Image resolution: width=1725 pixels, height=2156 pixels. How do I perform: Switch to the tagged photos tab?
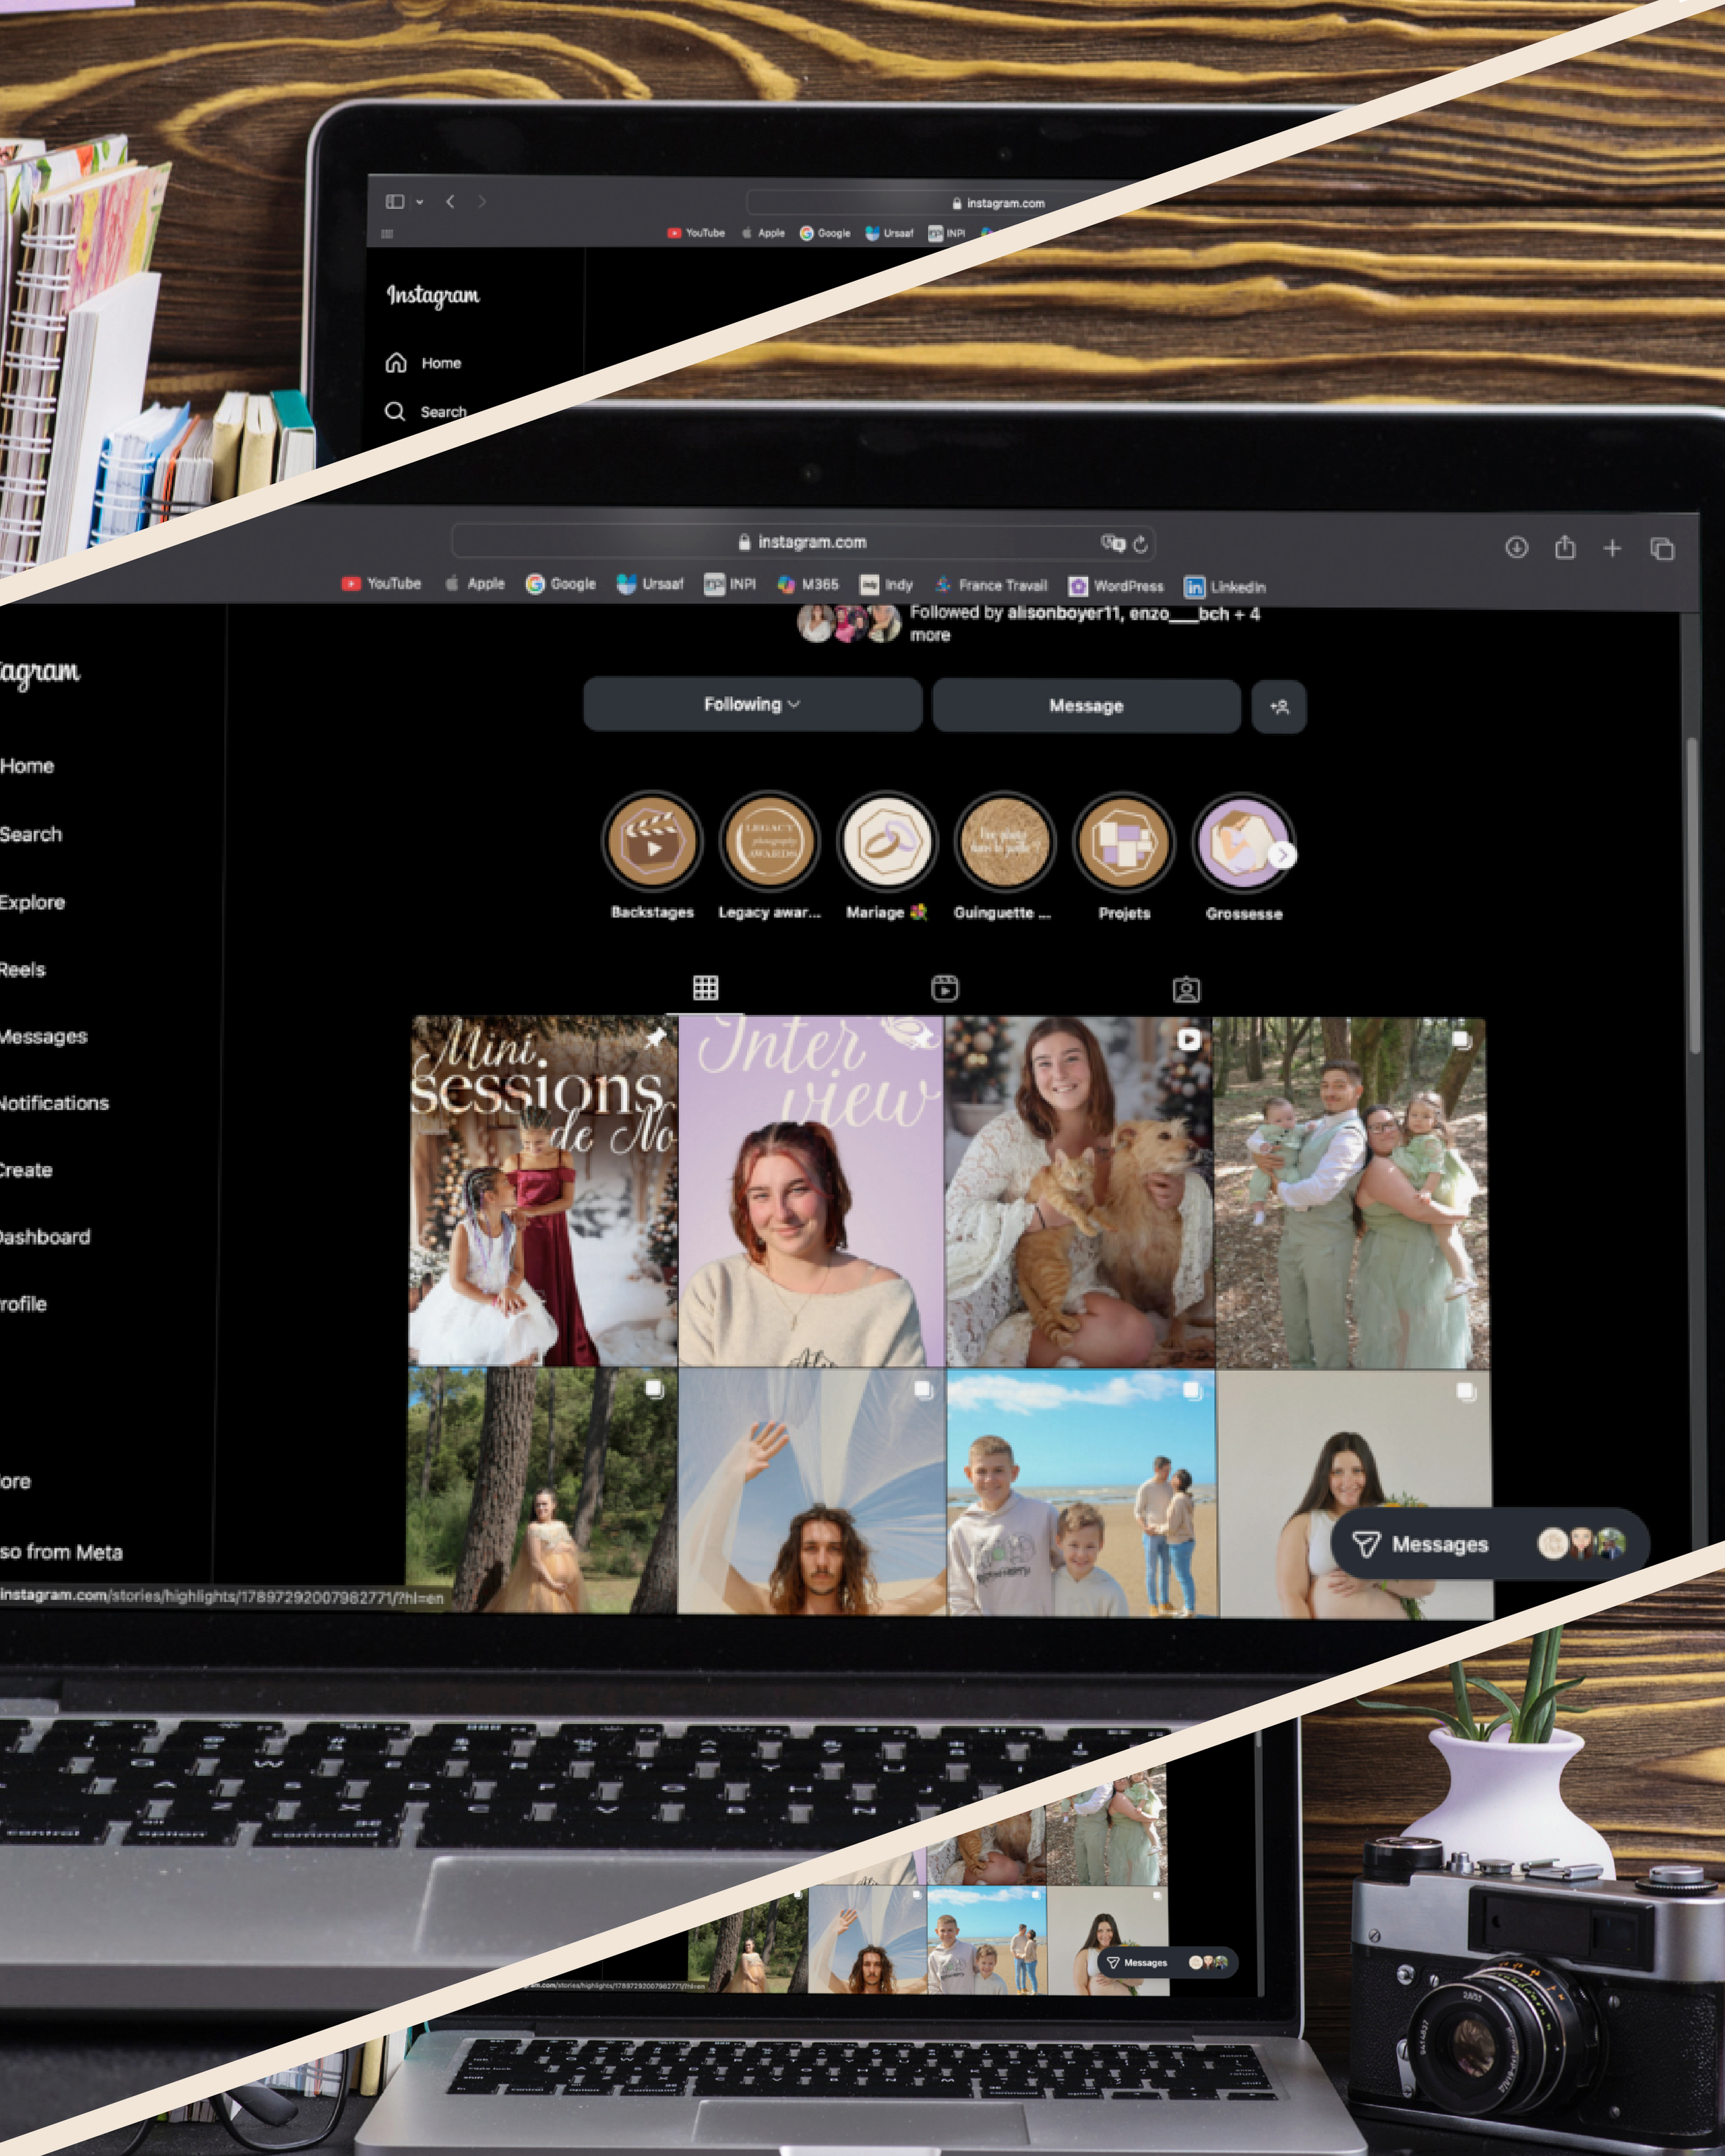[1186, 990]
